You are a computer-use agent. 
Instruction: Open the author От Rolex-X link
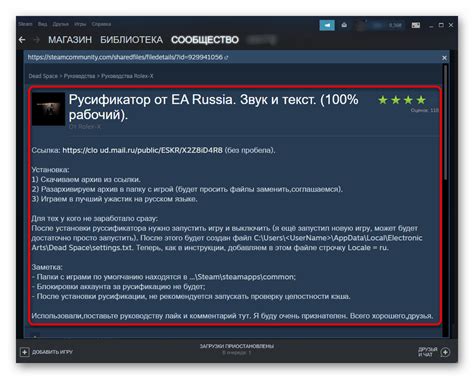(85, 127)
